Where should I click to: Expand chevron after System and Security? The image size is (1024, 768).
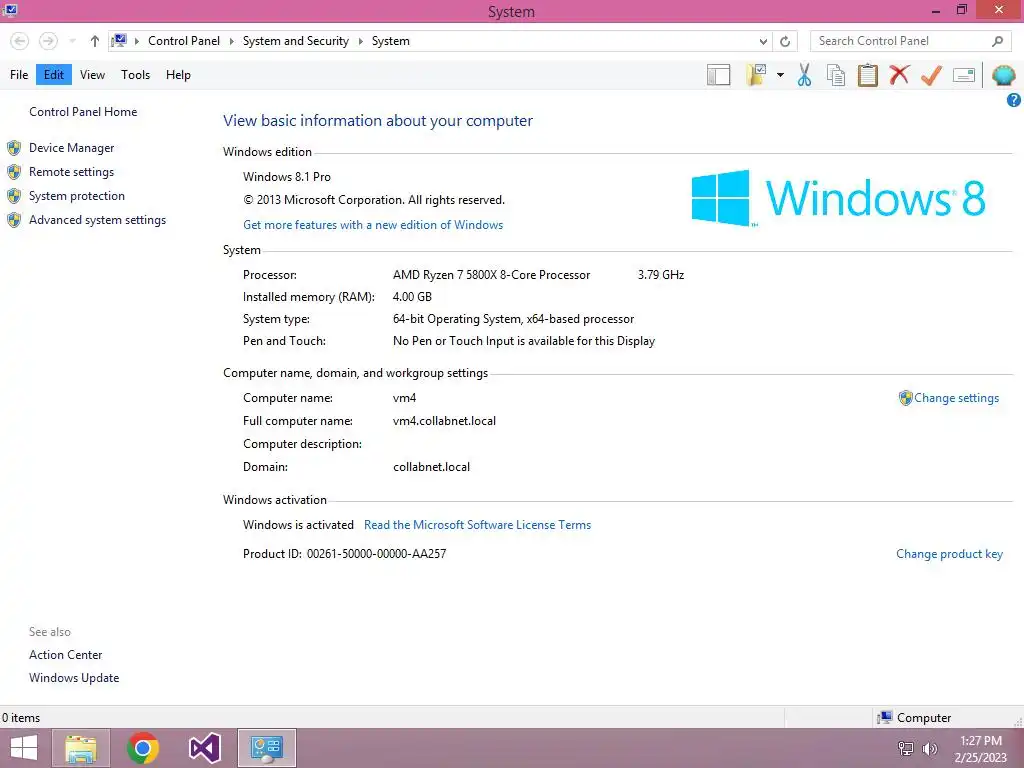360,41
